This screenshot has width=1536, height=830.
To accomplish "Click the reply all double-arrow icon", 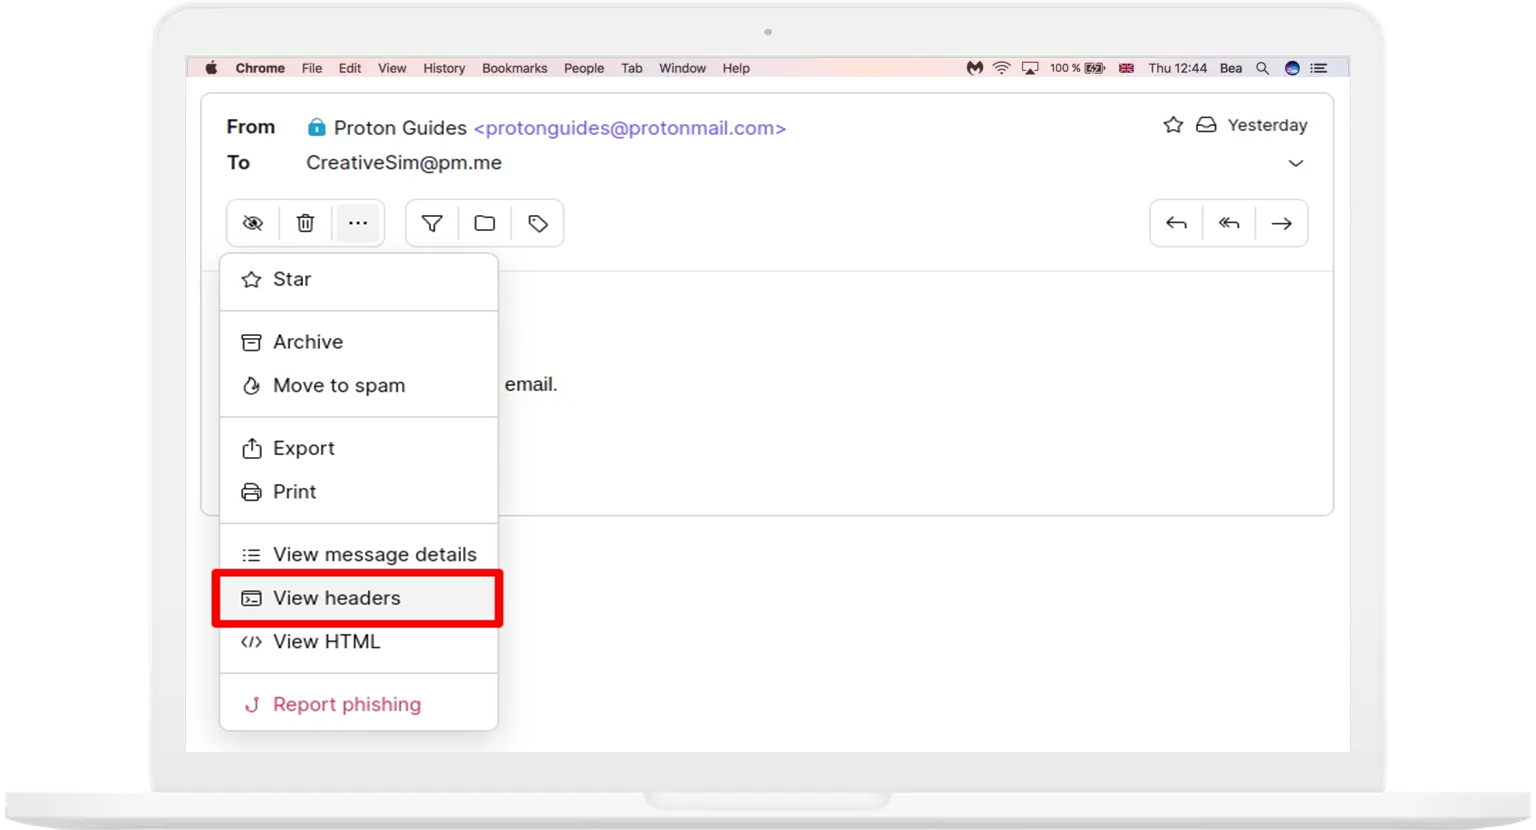I will [x=1229, y=223].
